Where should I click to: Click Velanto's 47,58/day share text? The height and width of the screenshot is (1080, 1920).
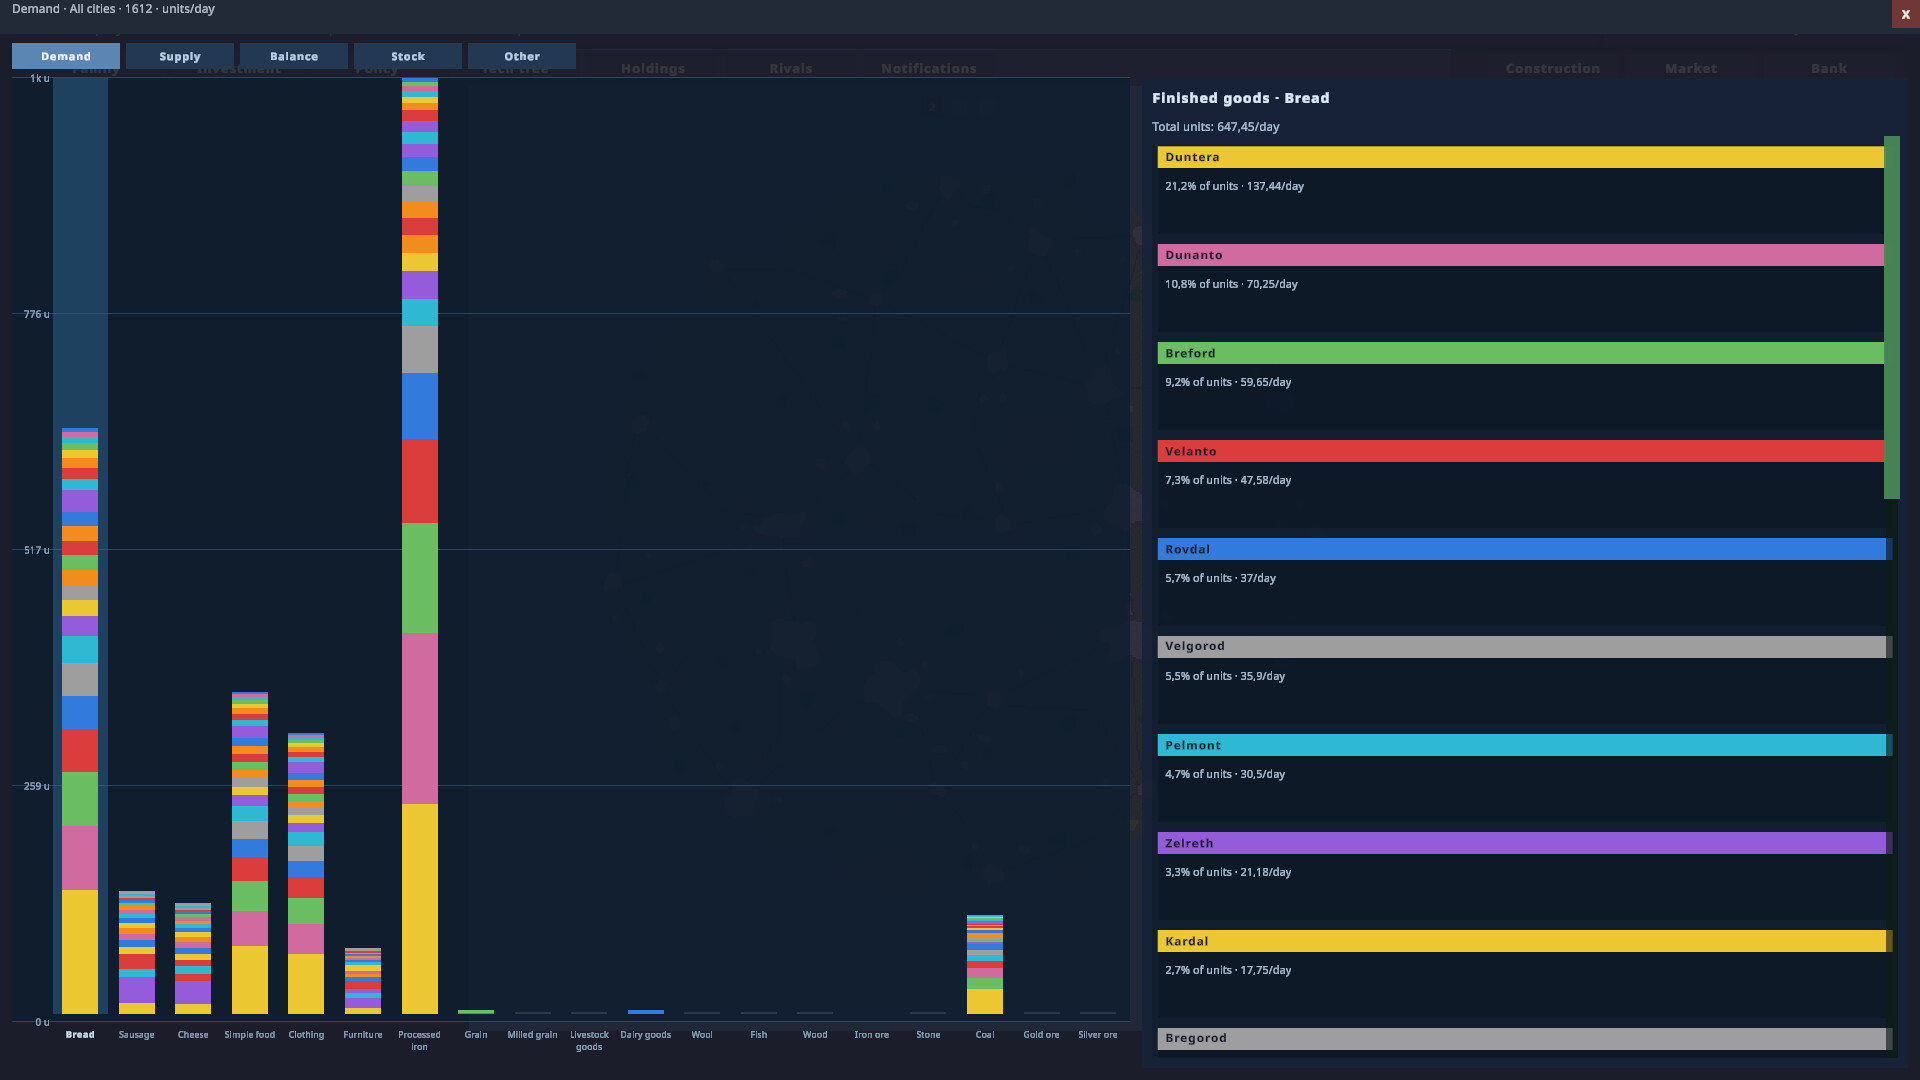coord(1228,480)
